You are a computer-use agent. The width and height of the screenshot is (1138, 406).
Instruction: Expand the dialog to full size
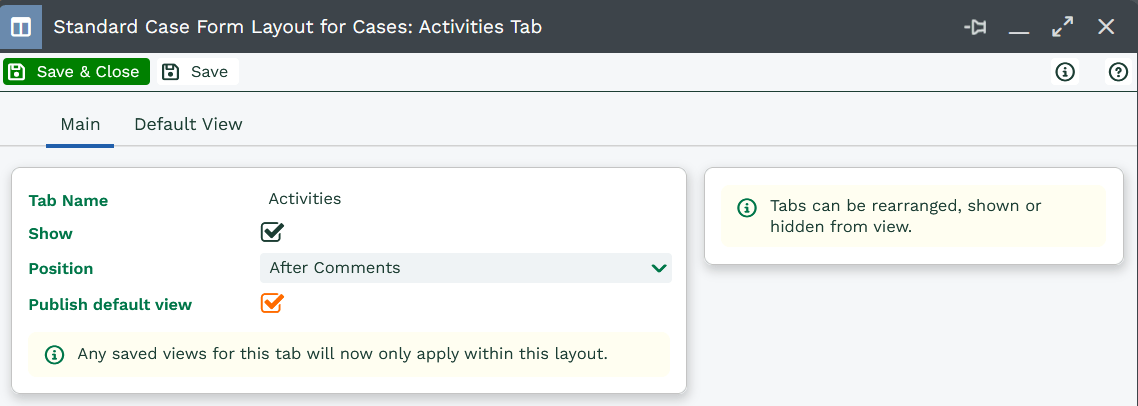click(1062, 27)
